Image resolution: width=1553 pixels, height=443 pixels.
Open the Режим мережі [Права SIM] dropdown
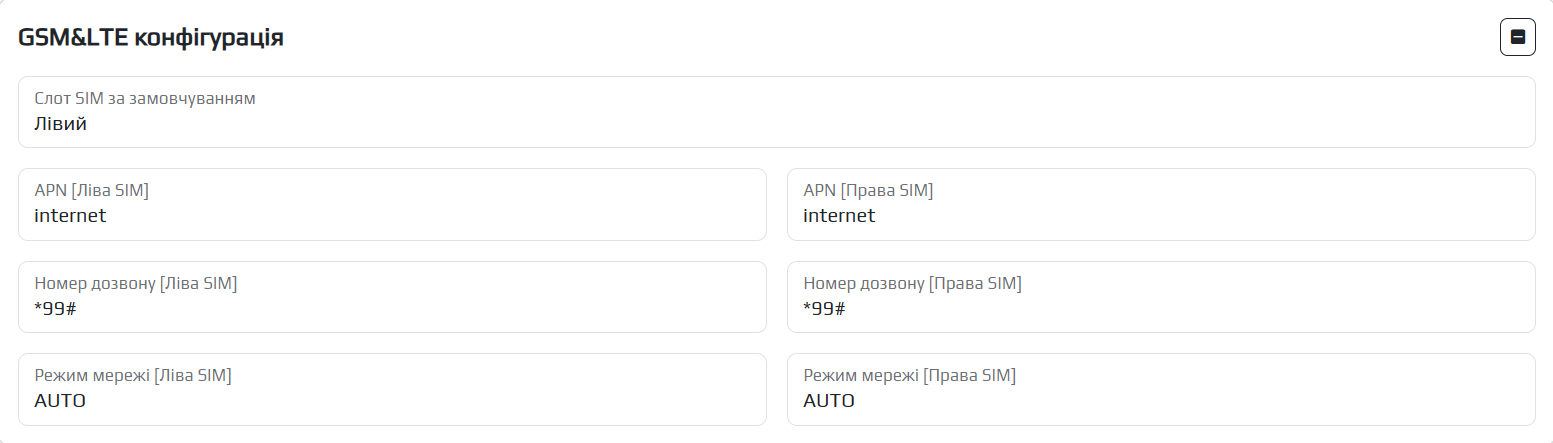tap(1160, 389)
